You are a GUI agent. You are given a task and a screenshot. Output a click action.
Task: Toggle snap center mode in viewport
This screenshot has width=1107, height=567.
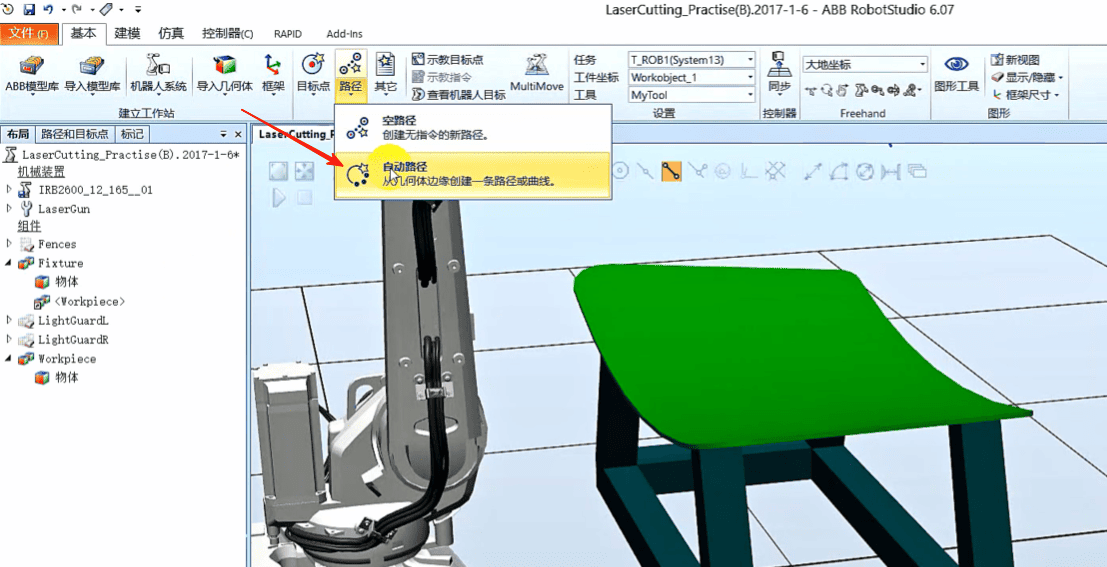click(x=621, y=171)
